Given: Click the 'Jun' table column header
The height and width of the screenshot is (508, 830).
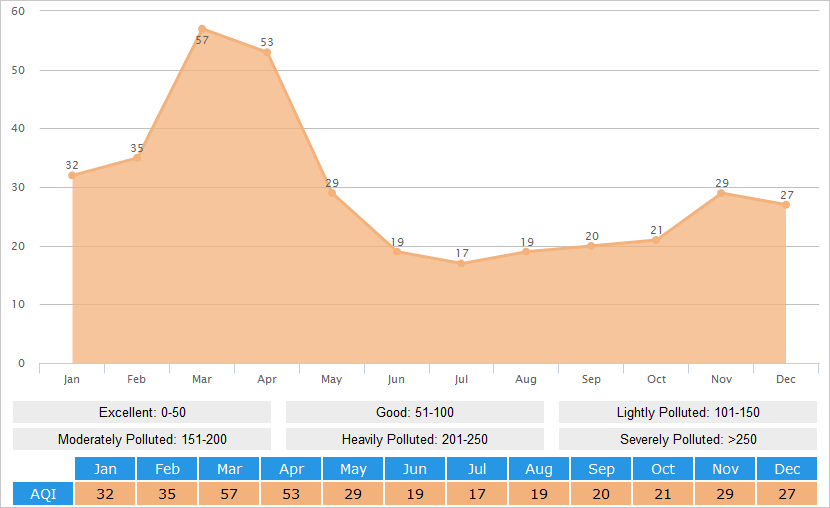Looking at the screenshot, I should point(415,469).
